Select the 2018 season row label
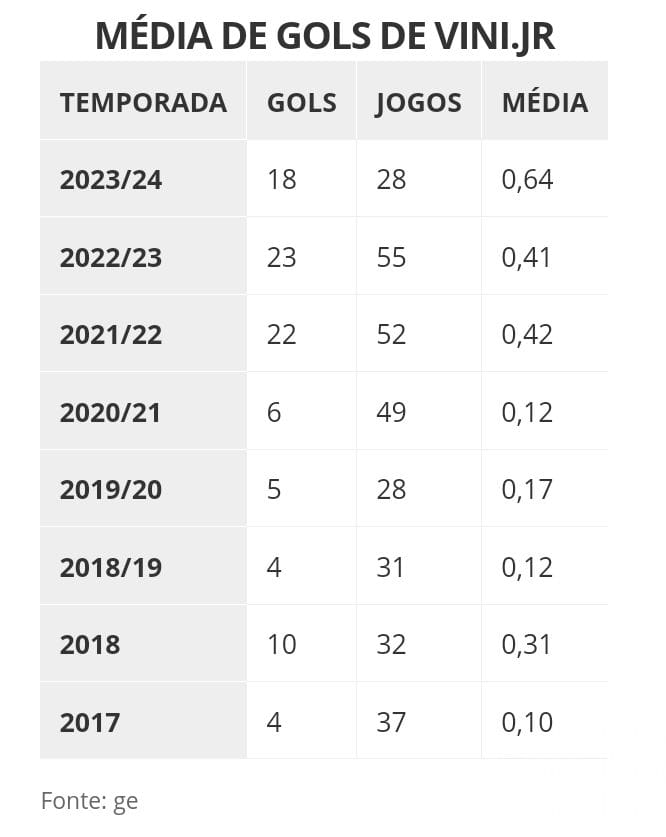Viewport: 666px width, 837px height. pyautogui.click(x=90, y=645)
